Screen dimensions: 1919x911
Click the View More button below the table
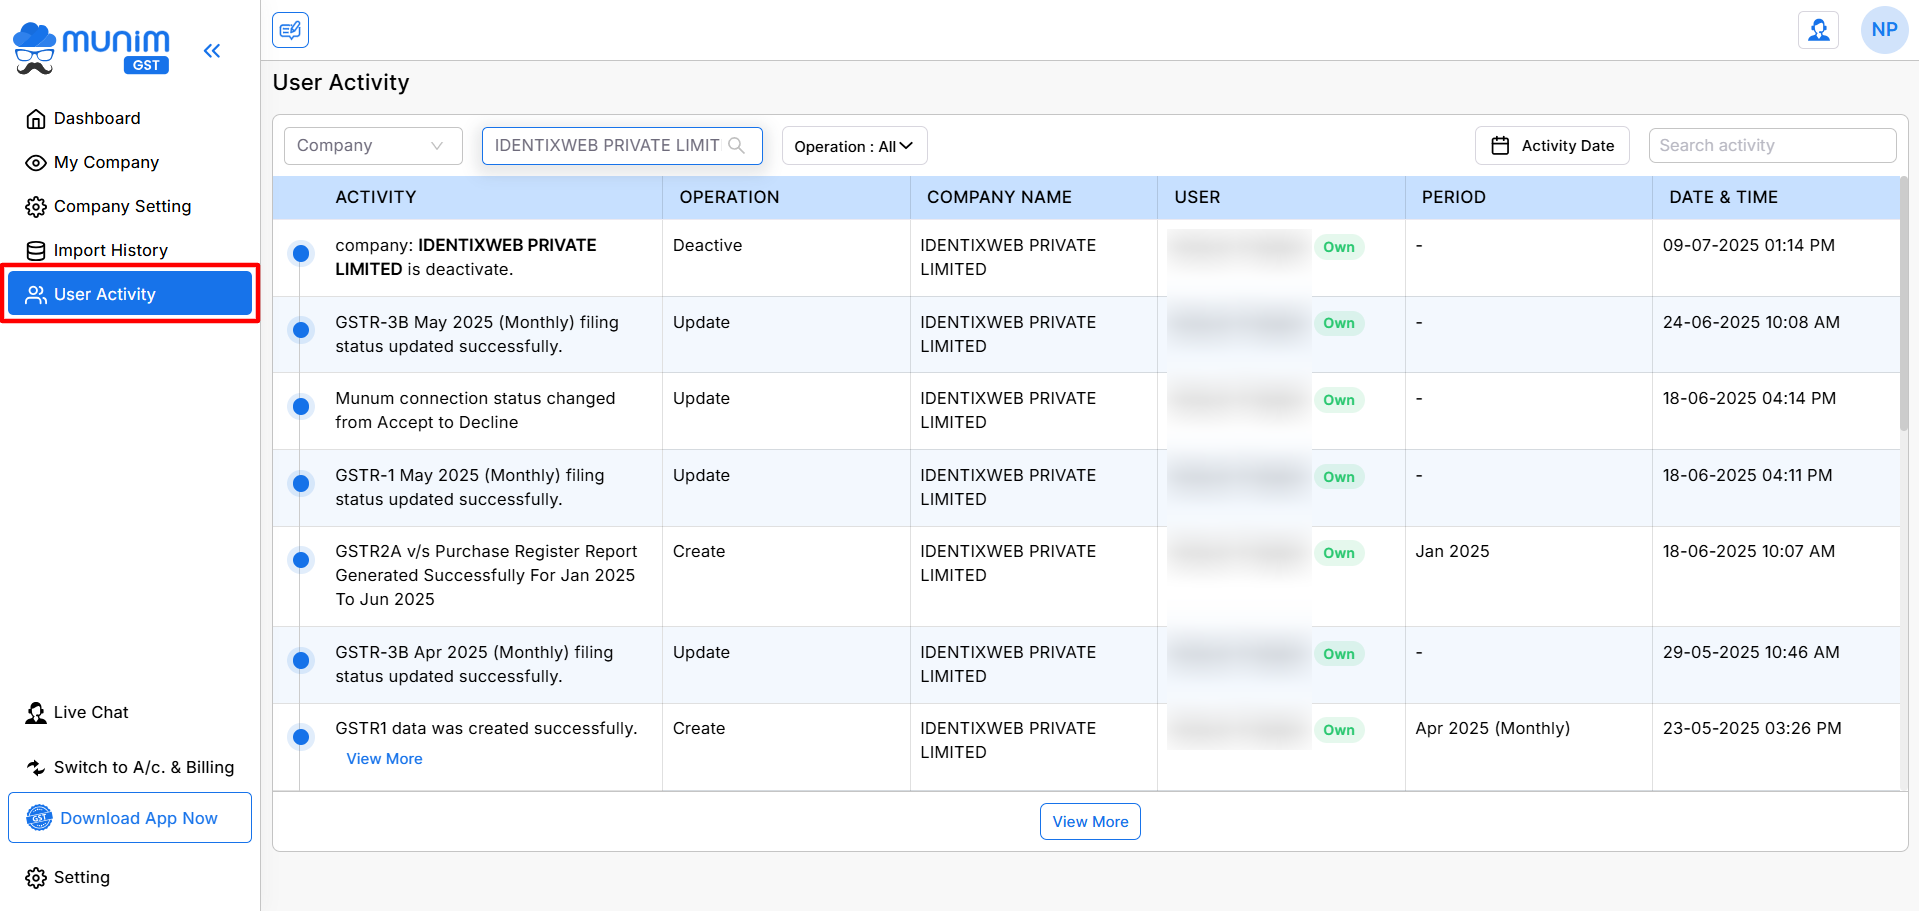(1090, 822)
